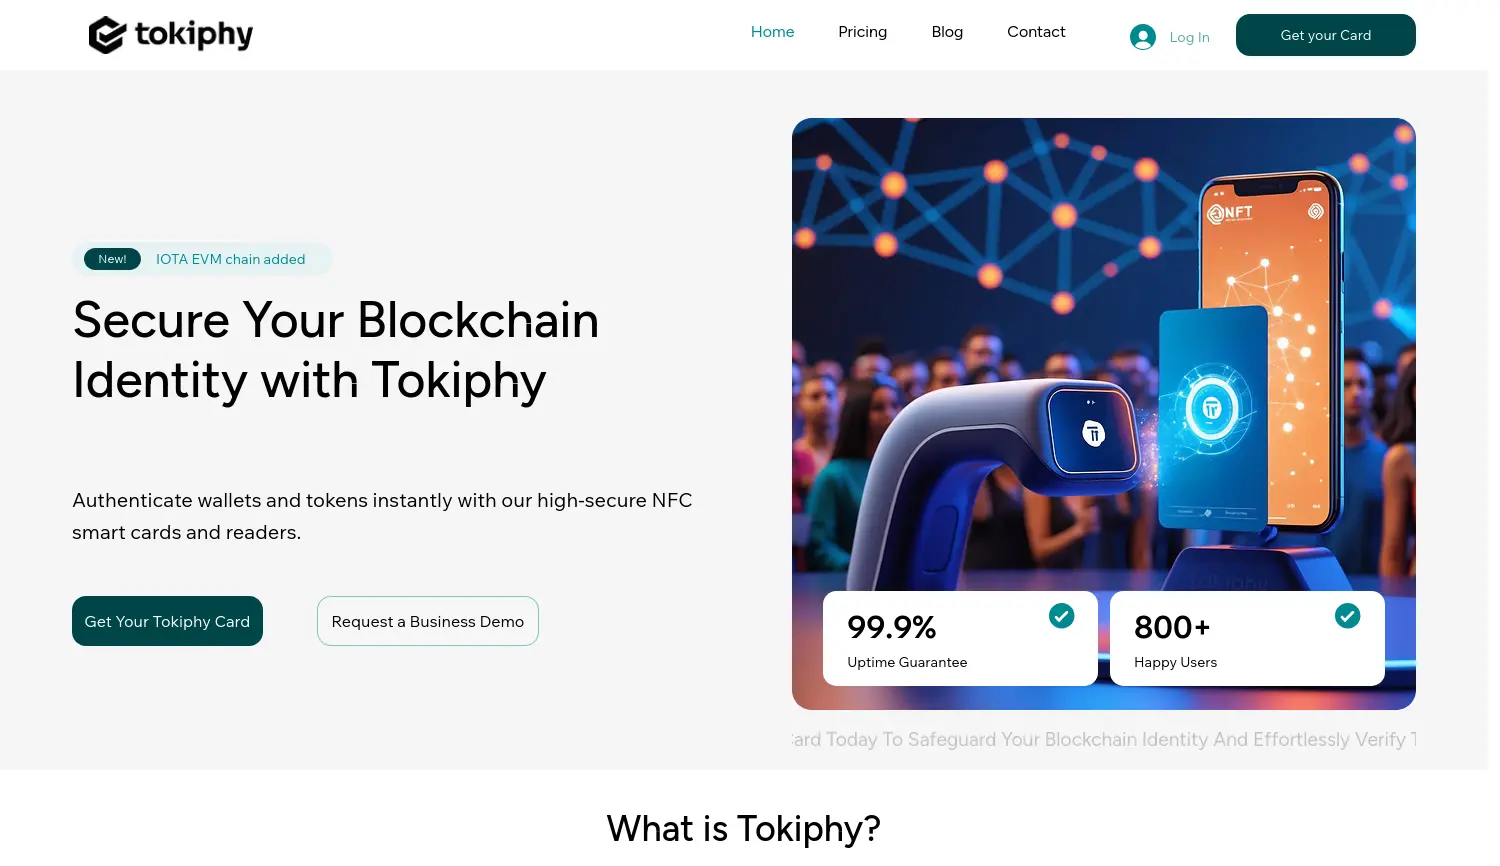Image resolution: width=1500 pixels, height=866 pixels.
Task: Click the Tokiphy hexagon logo icon
Action: 107,35
